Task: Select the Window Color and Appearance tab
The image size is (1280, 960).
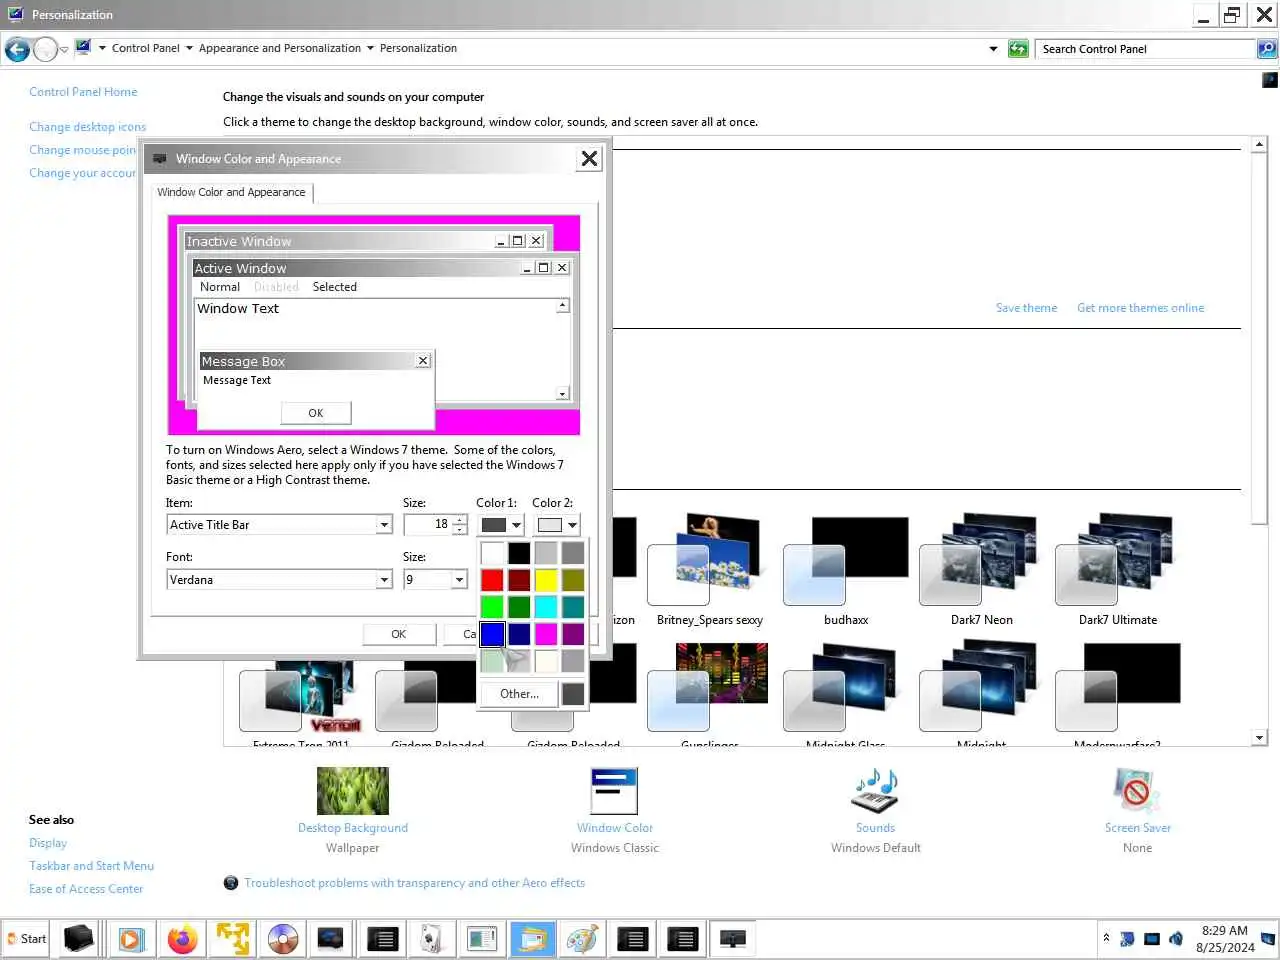Action: click(231, 192)
